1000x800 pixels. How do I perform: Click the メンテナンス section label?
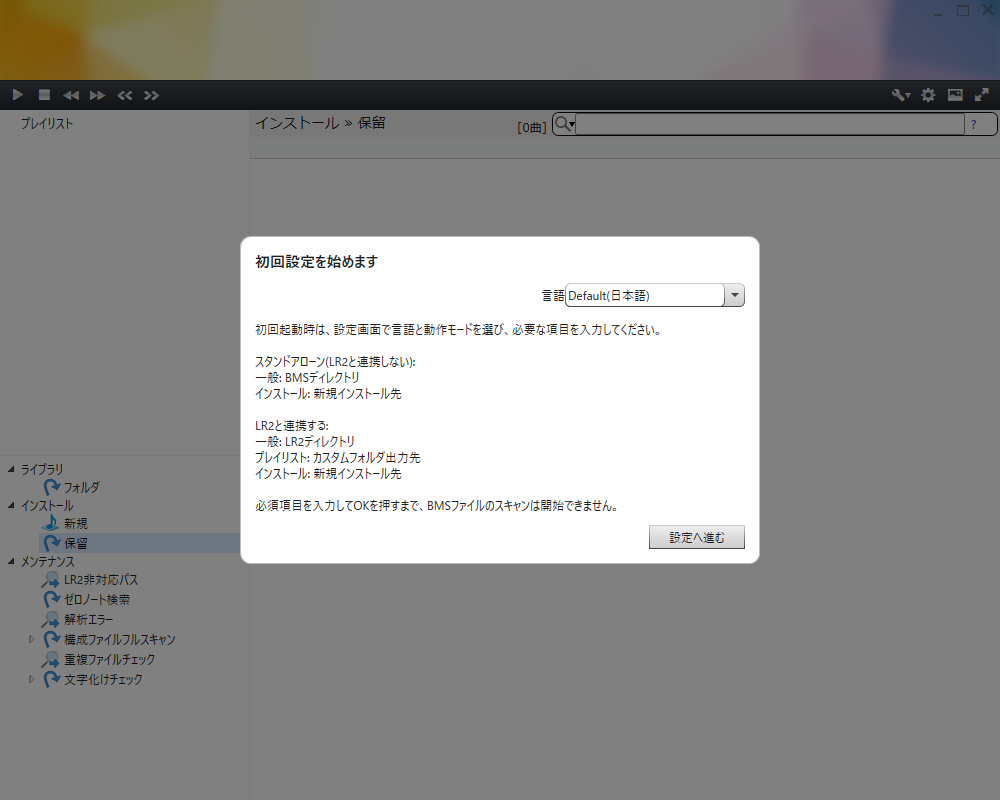point(48,561)
